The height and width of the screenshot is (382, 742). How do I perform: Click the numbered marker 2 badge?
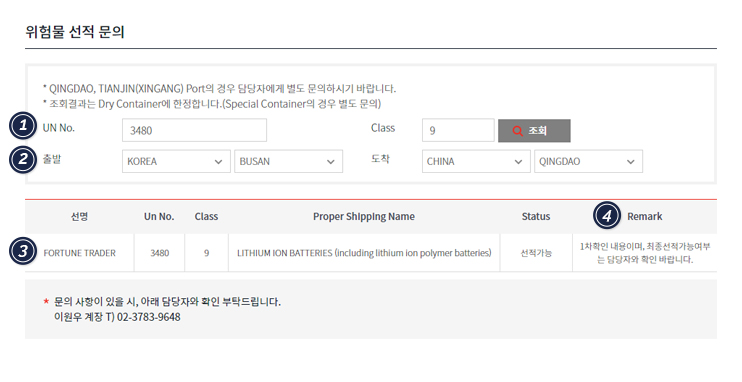(23, 160)
